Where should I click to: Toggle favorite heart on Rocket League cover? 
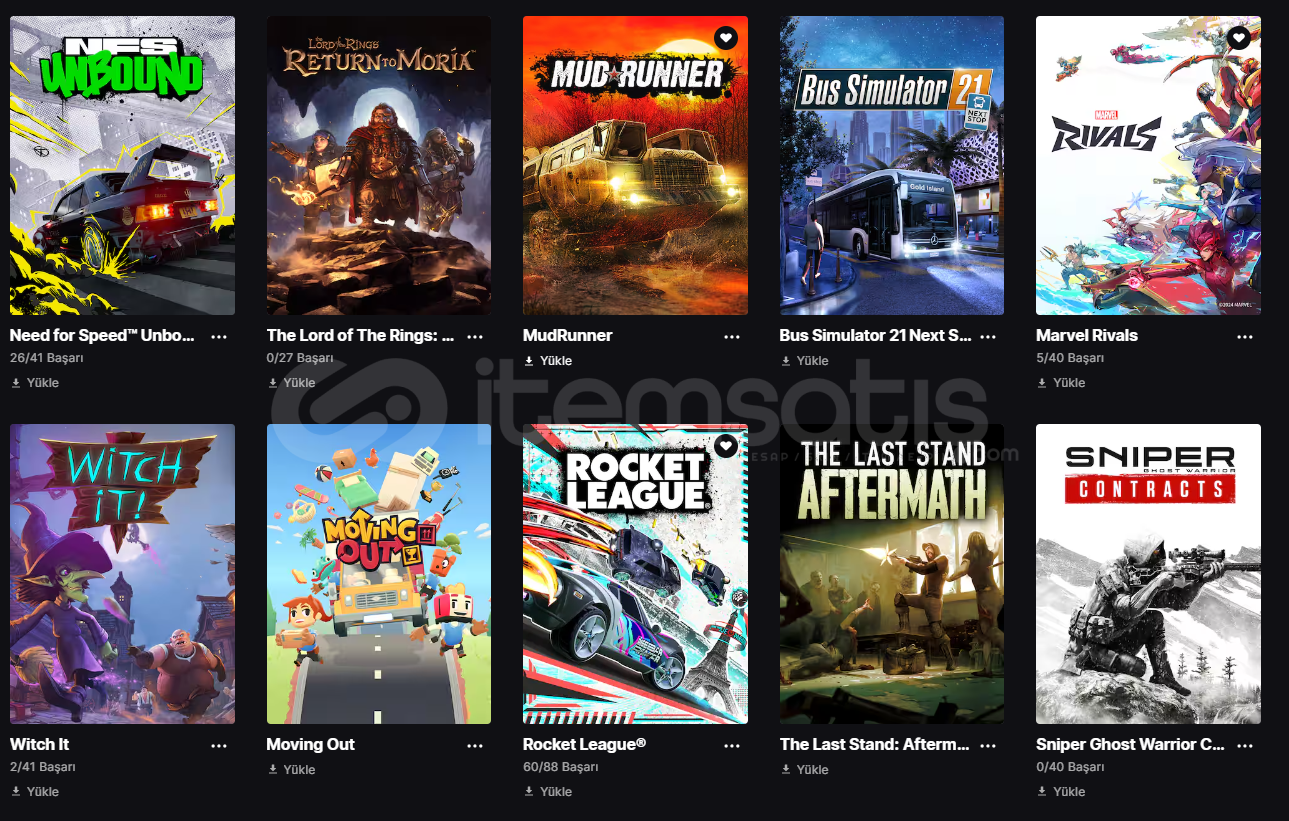(726, 446)
